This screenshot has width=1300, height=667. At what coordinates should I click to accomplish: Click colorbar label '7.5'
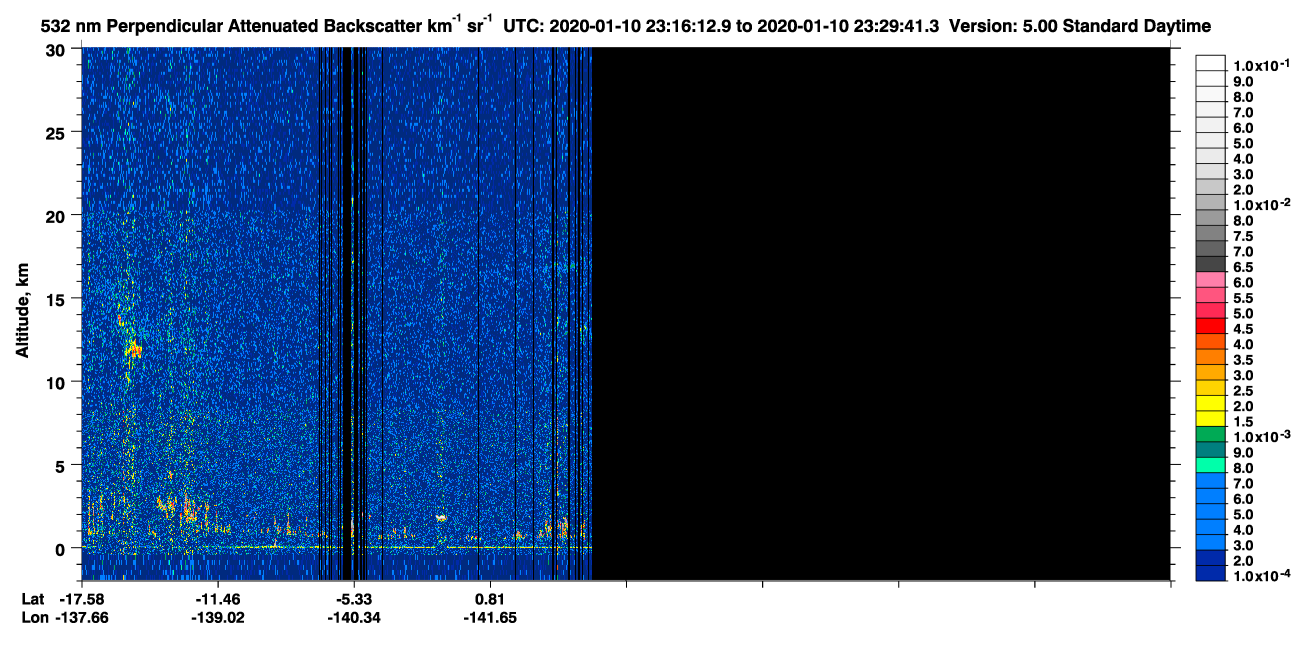1244,235
